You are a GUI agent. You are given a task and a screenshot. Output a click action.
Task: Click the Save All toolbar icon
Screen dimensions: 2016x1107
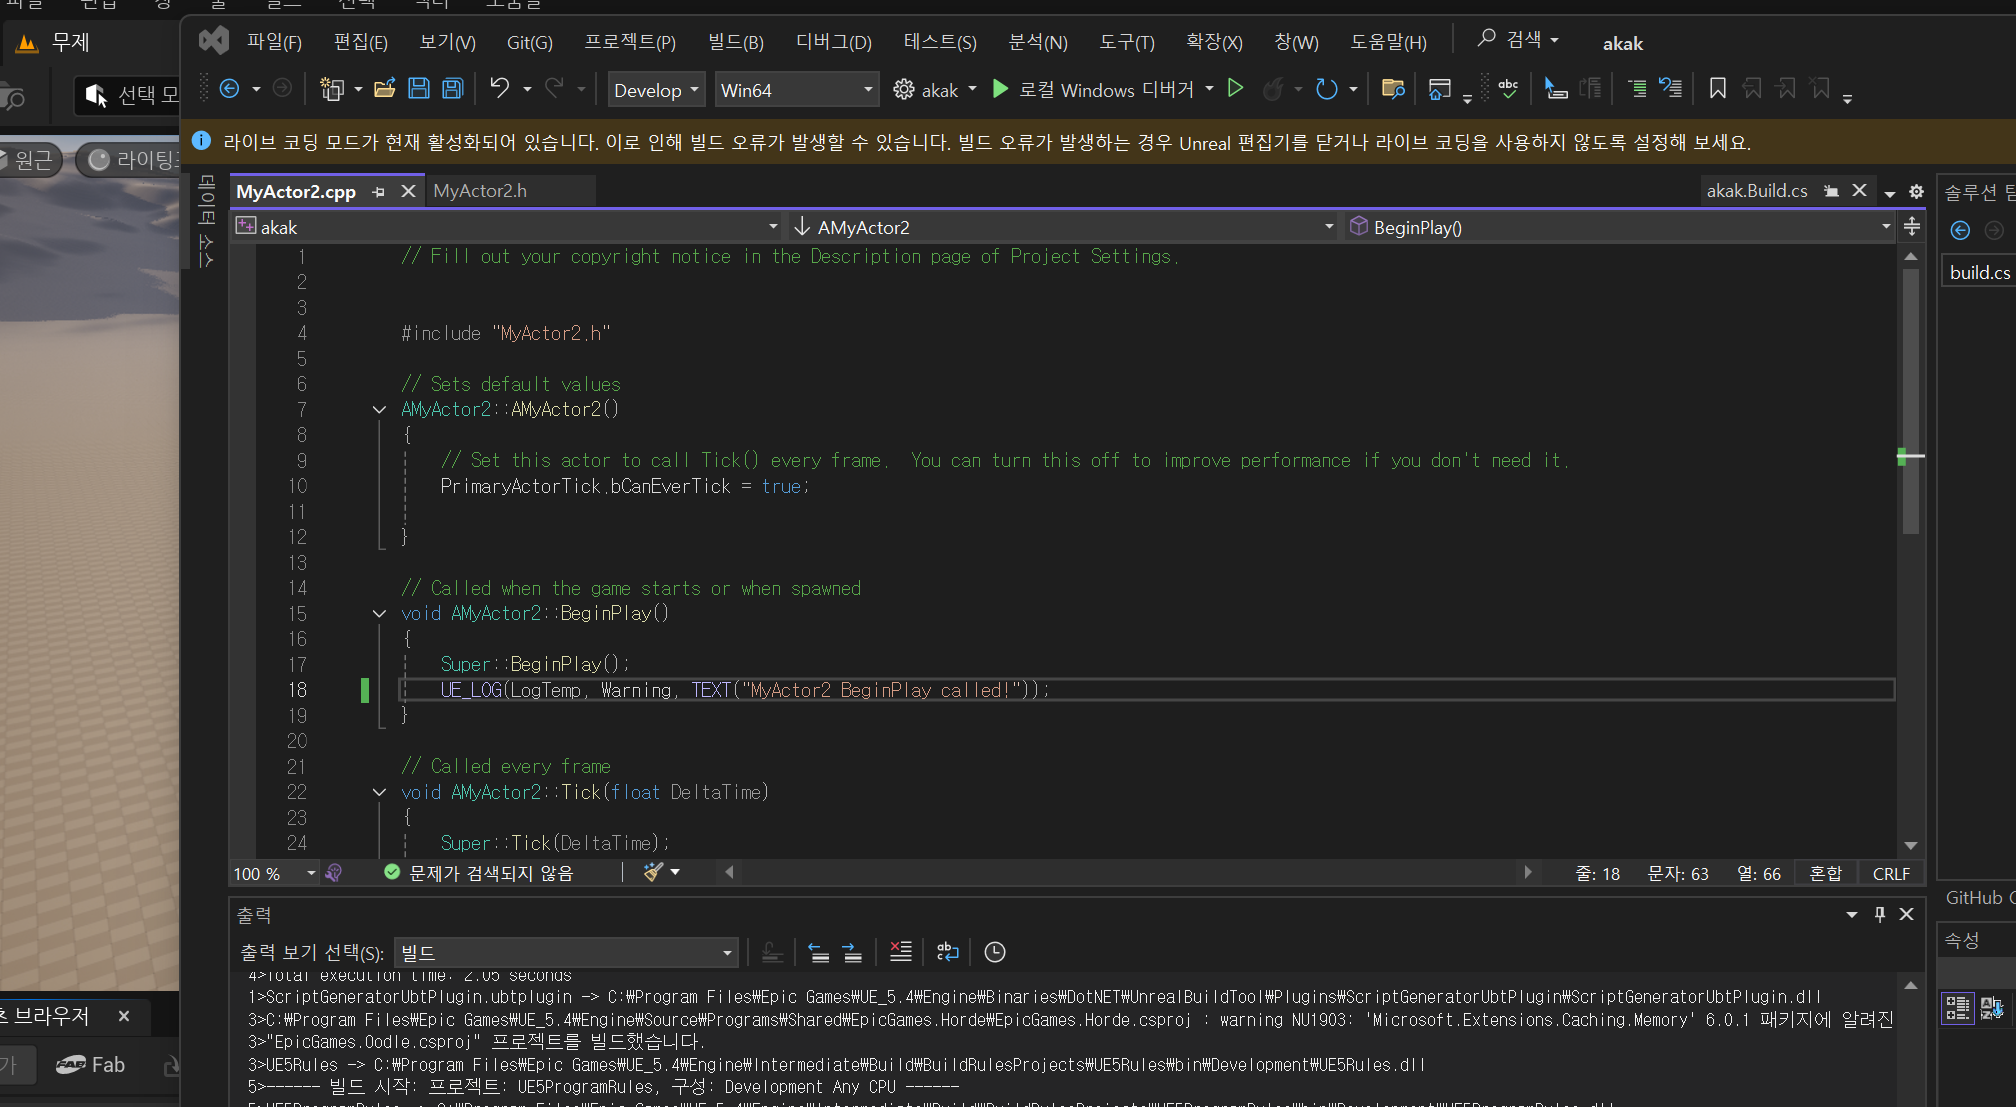453,89
